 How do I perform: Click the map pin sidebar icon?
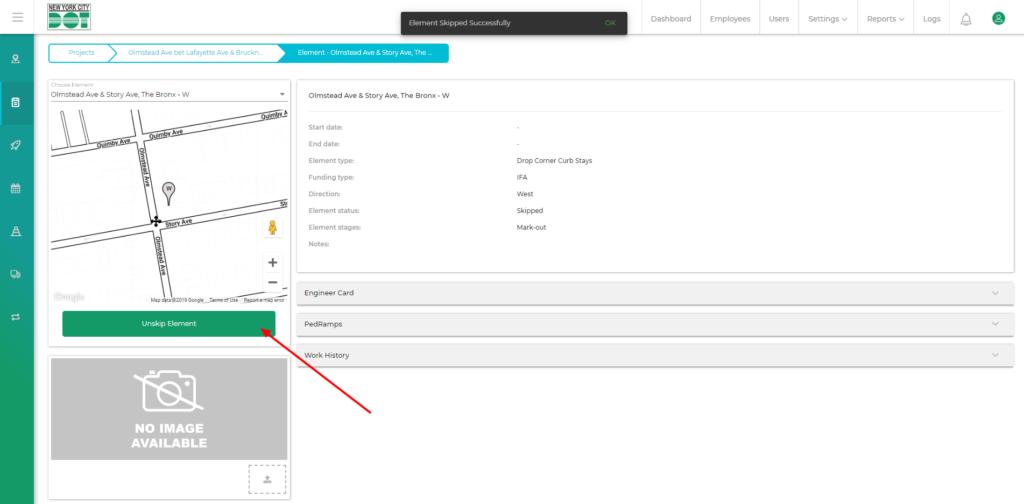click(x=16, y=59)
